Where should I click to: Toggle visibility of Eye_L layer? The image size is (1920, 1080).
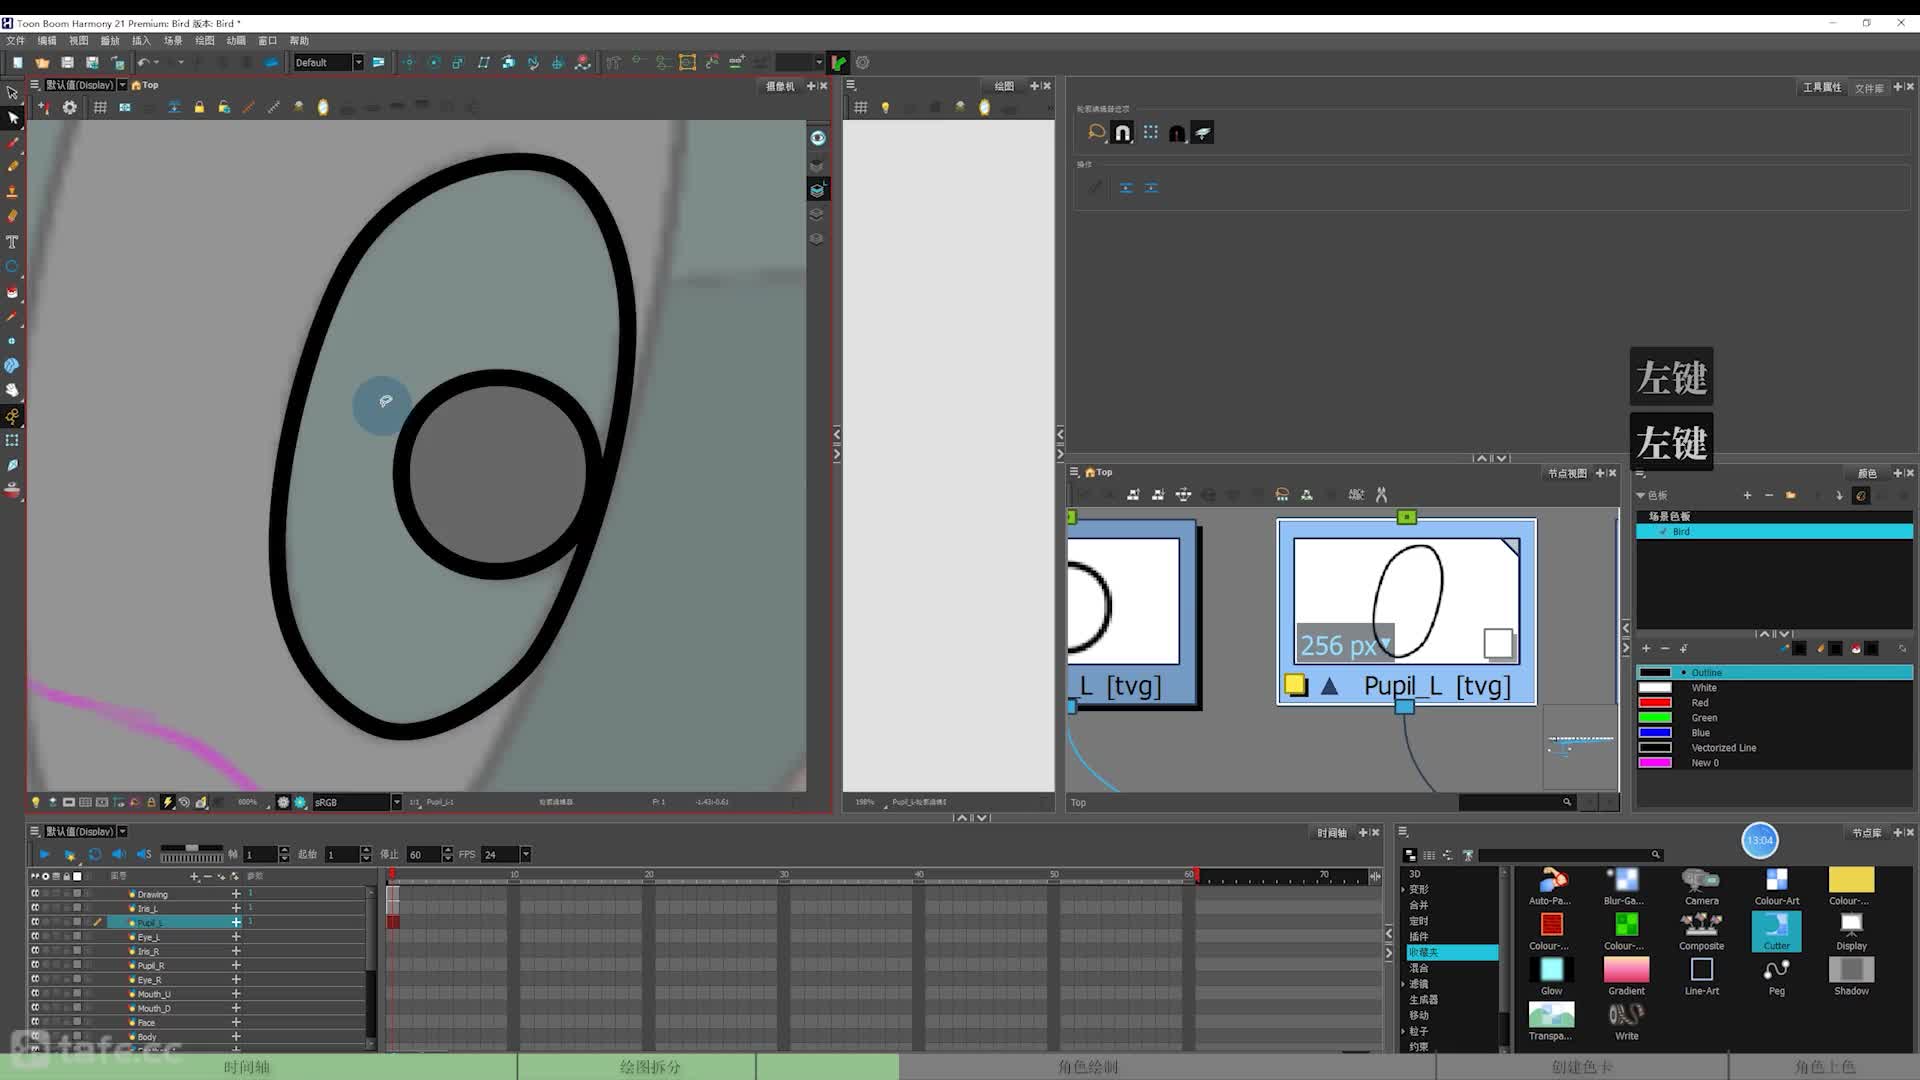click(x=35, y=937)
